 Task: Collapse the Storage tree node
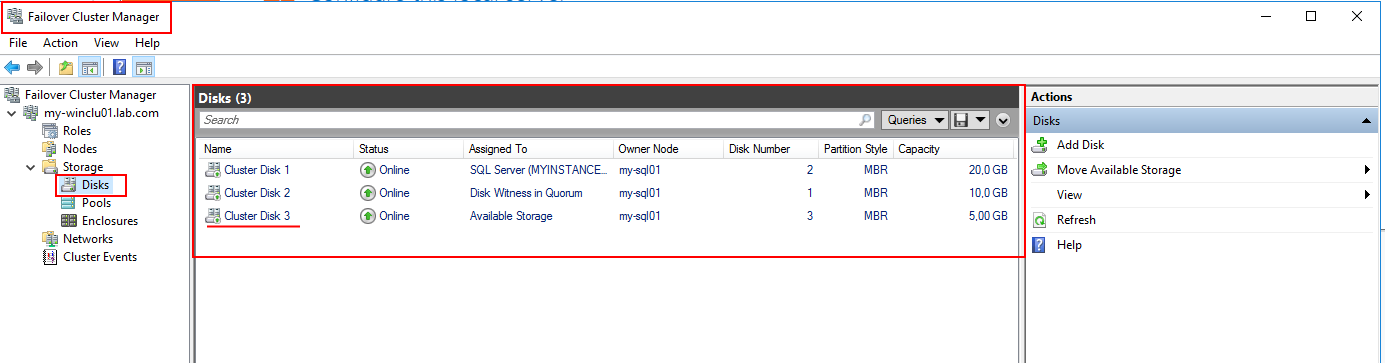click(30, 167)
